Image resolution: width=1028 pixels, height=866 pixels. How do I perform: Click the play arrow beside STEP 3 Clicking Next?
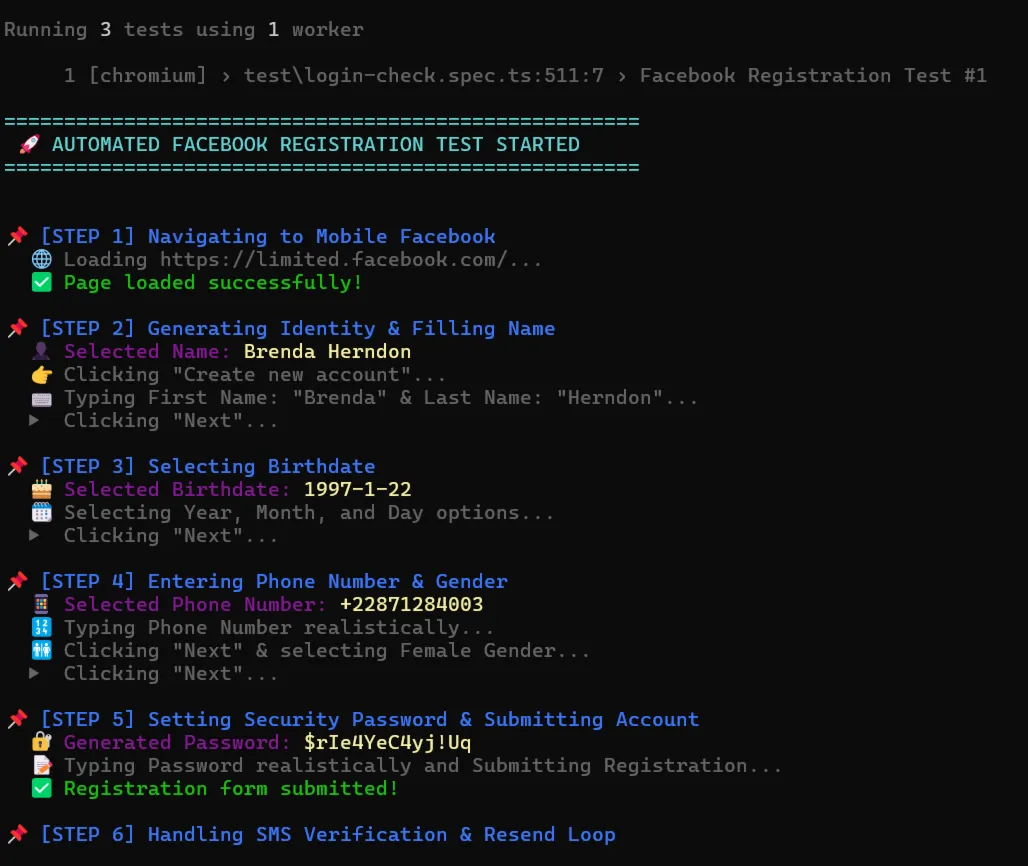pyautogui.click(x=34, y=535)
